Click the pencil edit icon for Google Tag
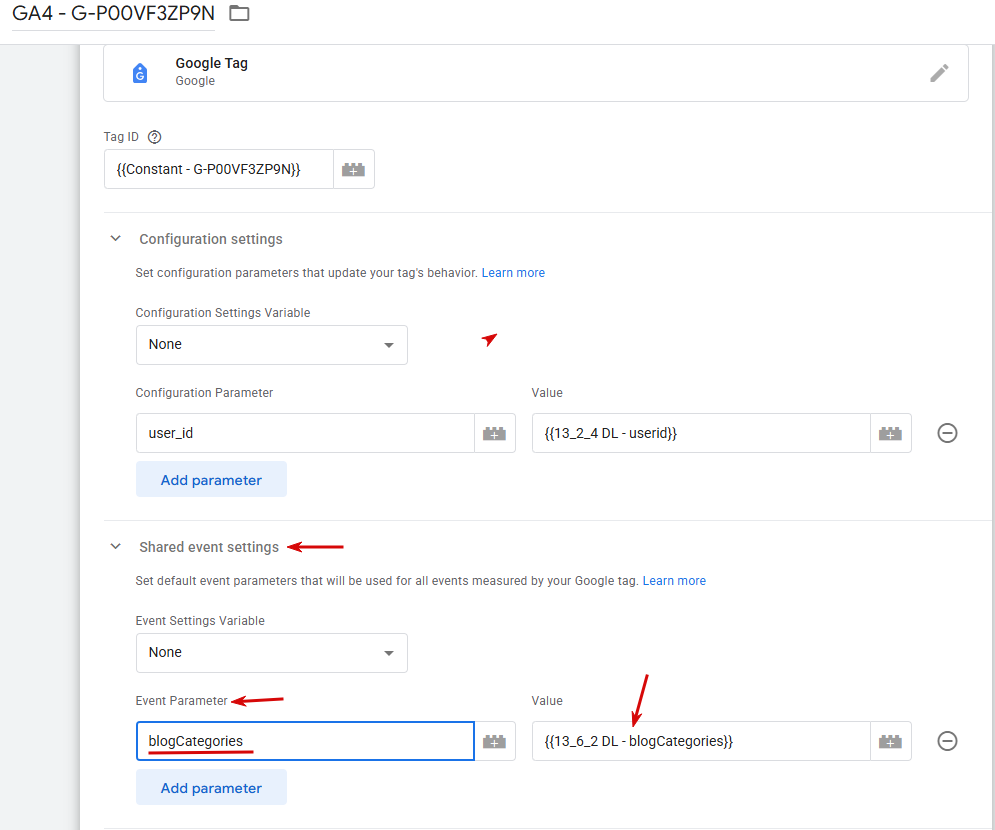The width and height of the screenshot is (995, 830). [x=939, y=73]
